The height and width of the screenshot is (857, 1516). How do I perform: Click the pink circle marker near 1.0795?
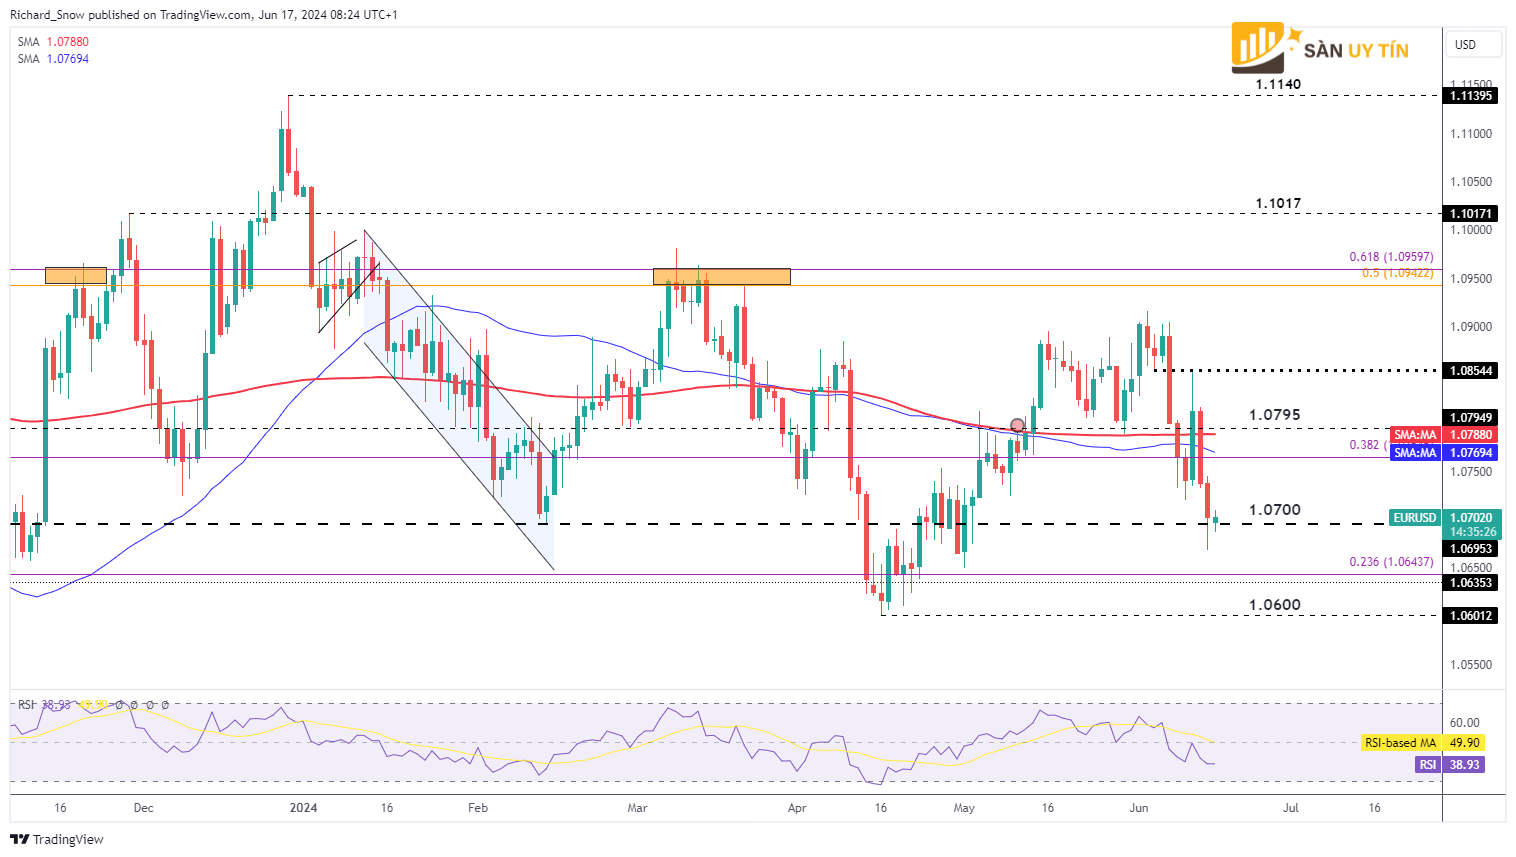click(x=1018, y=425)
